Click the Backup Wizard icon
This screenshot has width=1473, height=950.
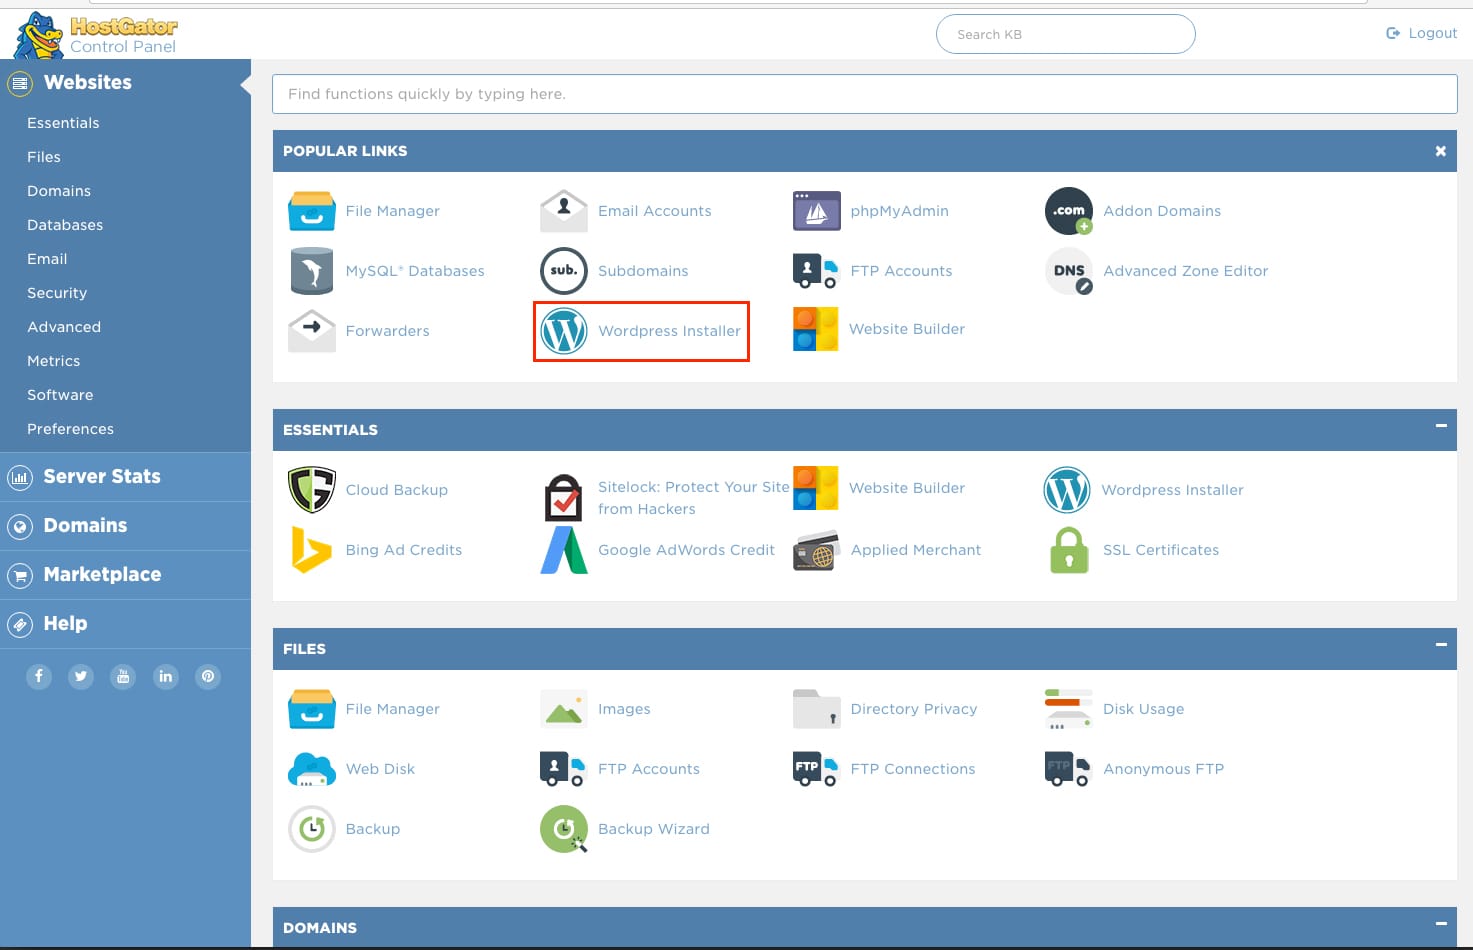564,829
